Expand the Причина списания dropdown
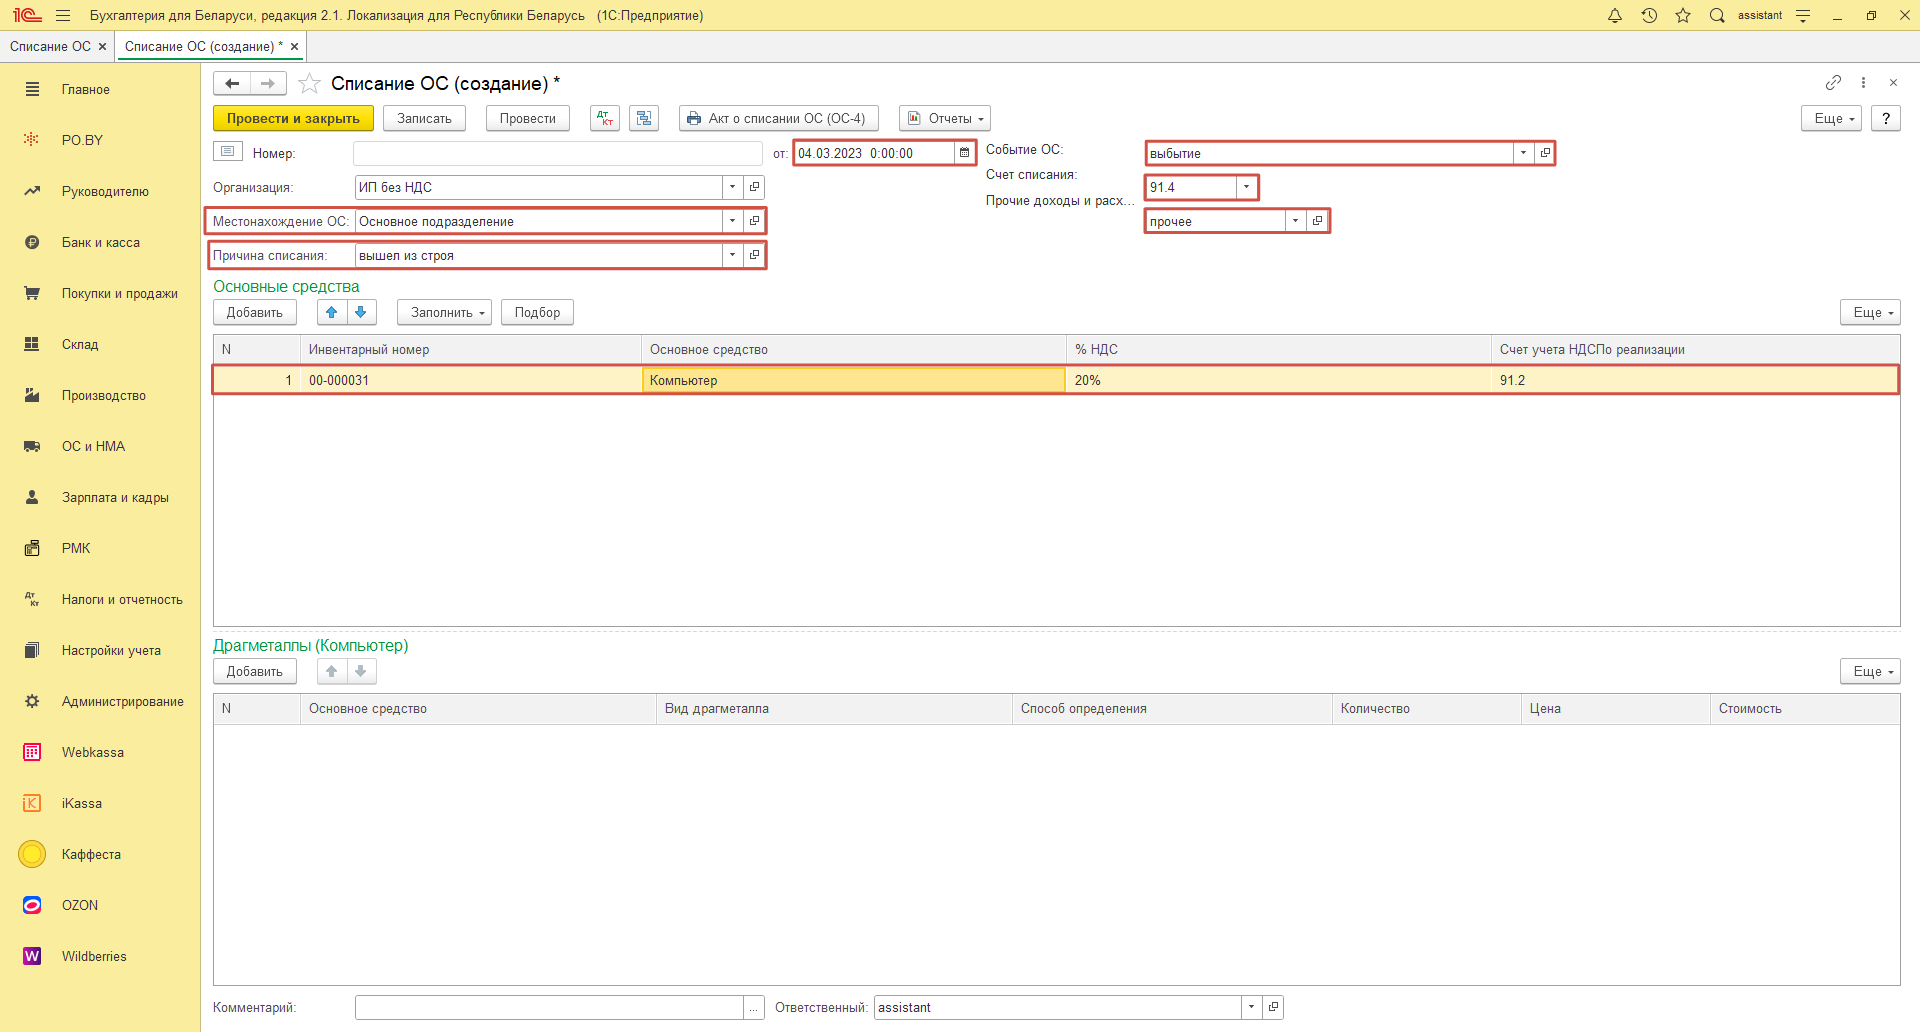Viewport: 1920px width, 1032px height. [x=732, y=255]
